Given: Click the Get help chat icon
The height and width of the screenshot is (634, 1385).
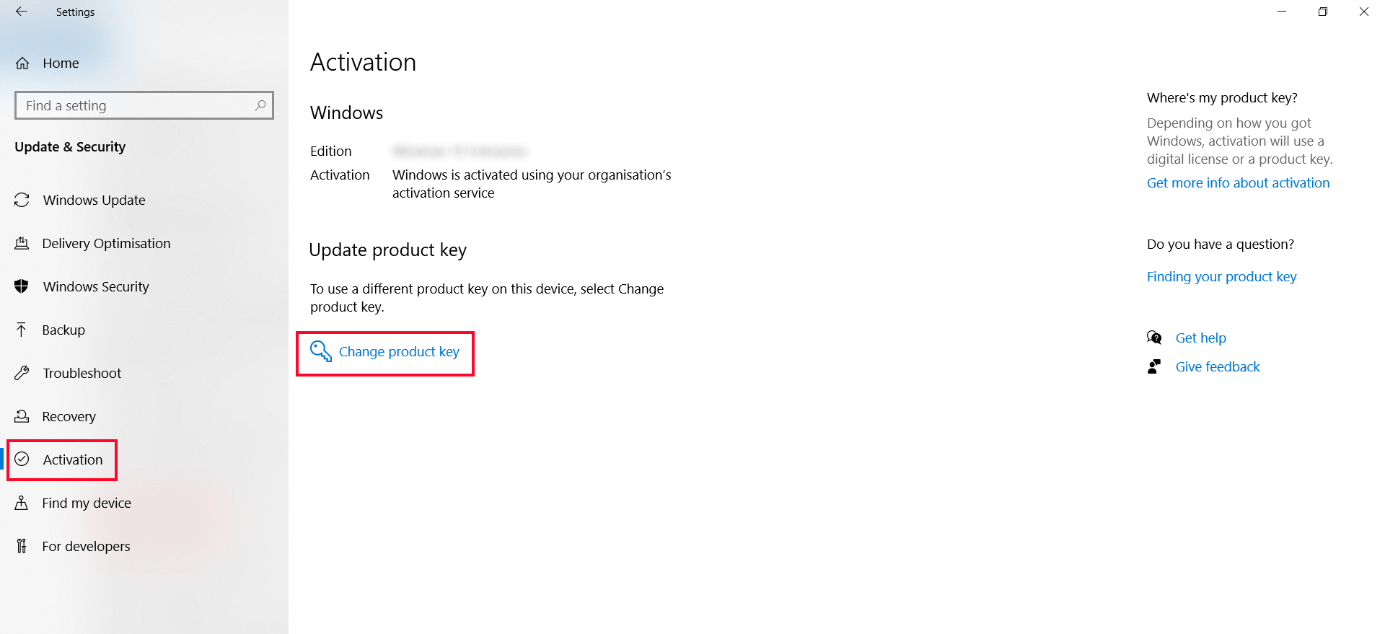Looking at the screenshot, I should point(1155,338).
